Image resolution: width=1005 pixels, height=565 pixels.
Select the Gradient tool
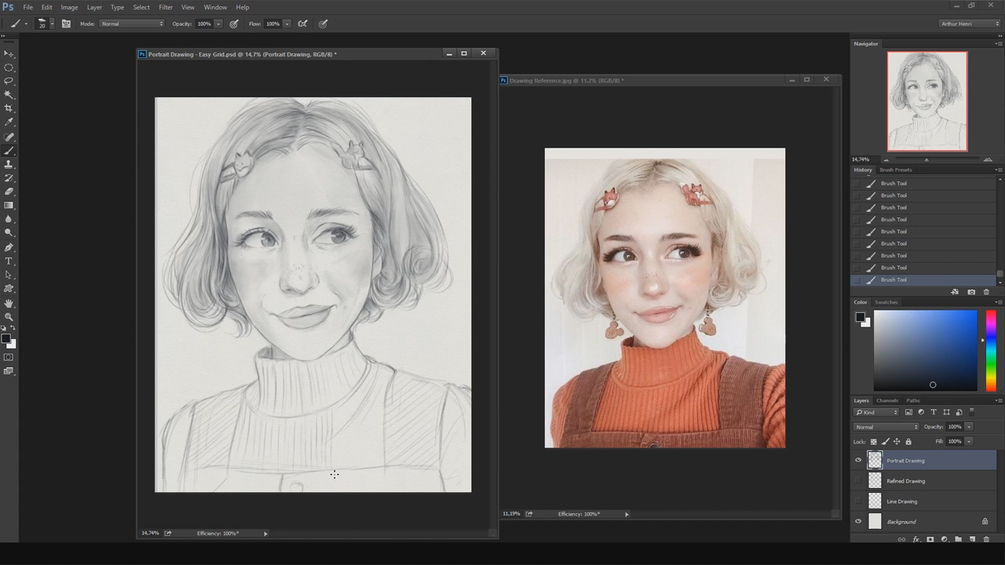[x=8, y=206]
